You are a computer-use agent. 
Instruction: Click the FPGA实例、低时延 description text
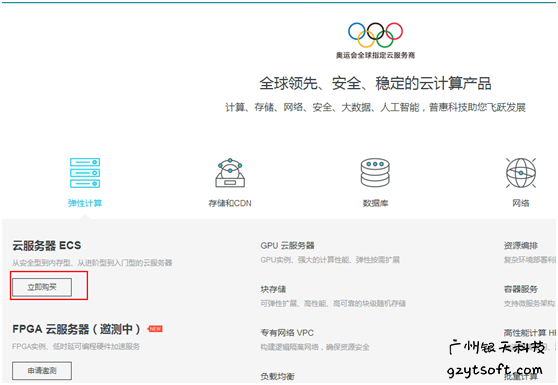(x=76, y=347)
